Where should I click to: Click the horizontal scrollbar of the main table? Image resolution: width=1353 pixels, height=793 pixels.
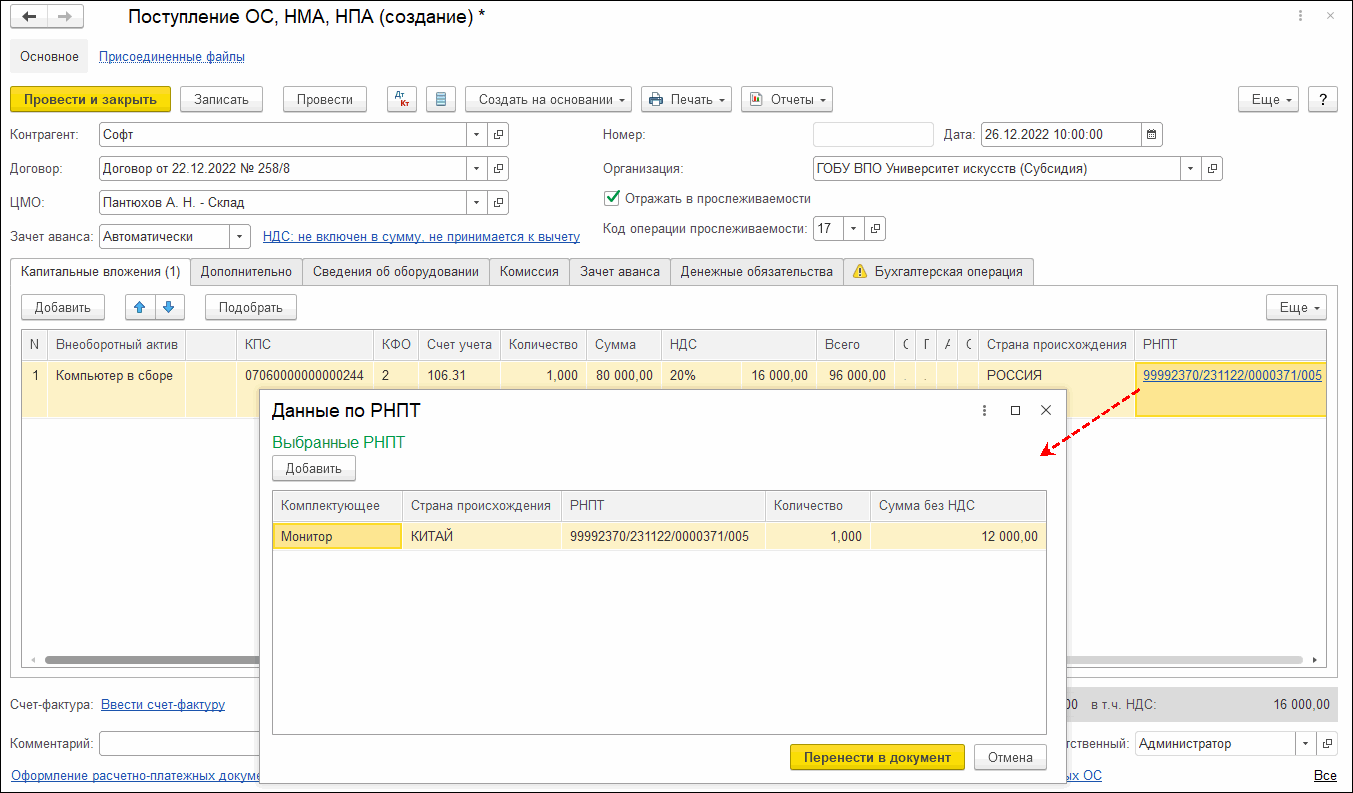click(673, 660)
